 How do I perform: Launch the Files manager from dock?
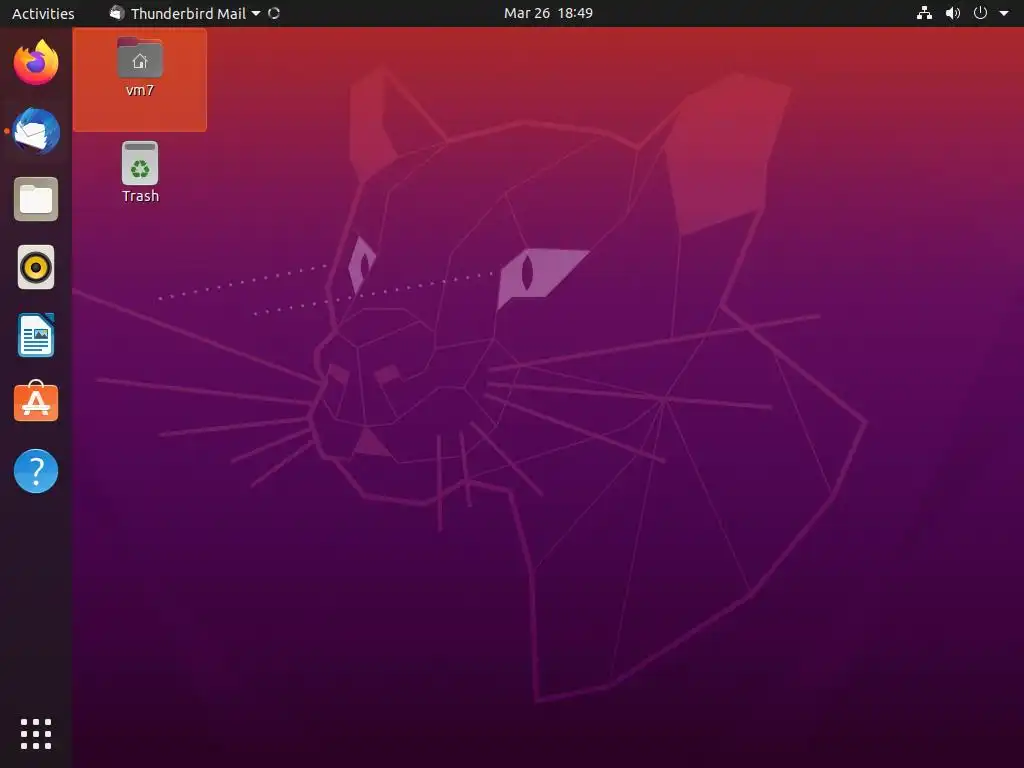[x=36, y=199]
